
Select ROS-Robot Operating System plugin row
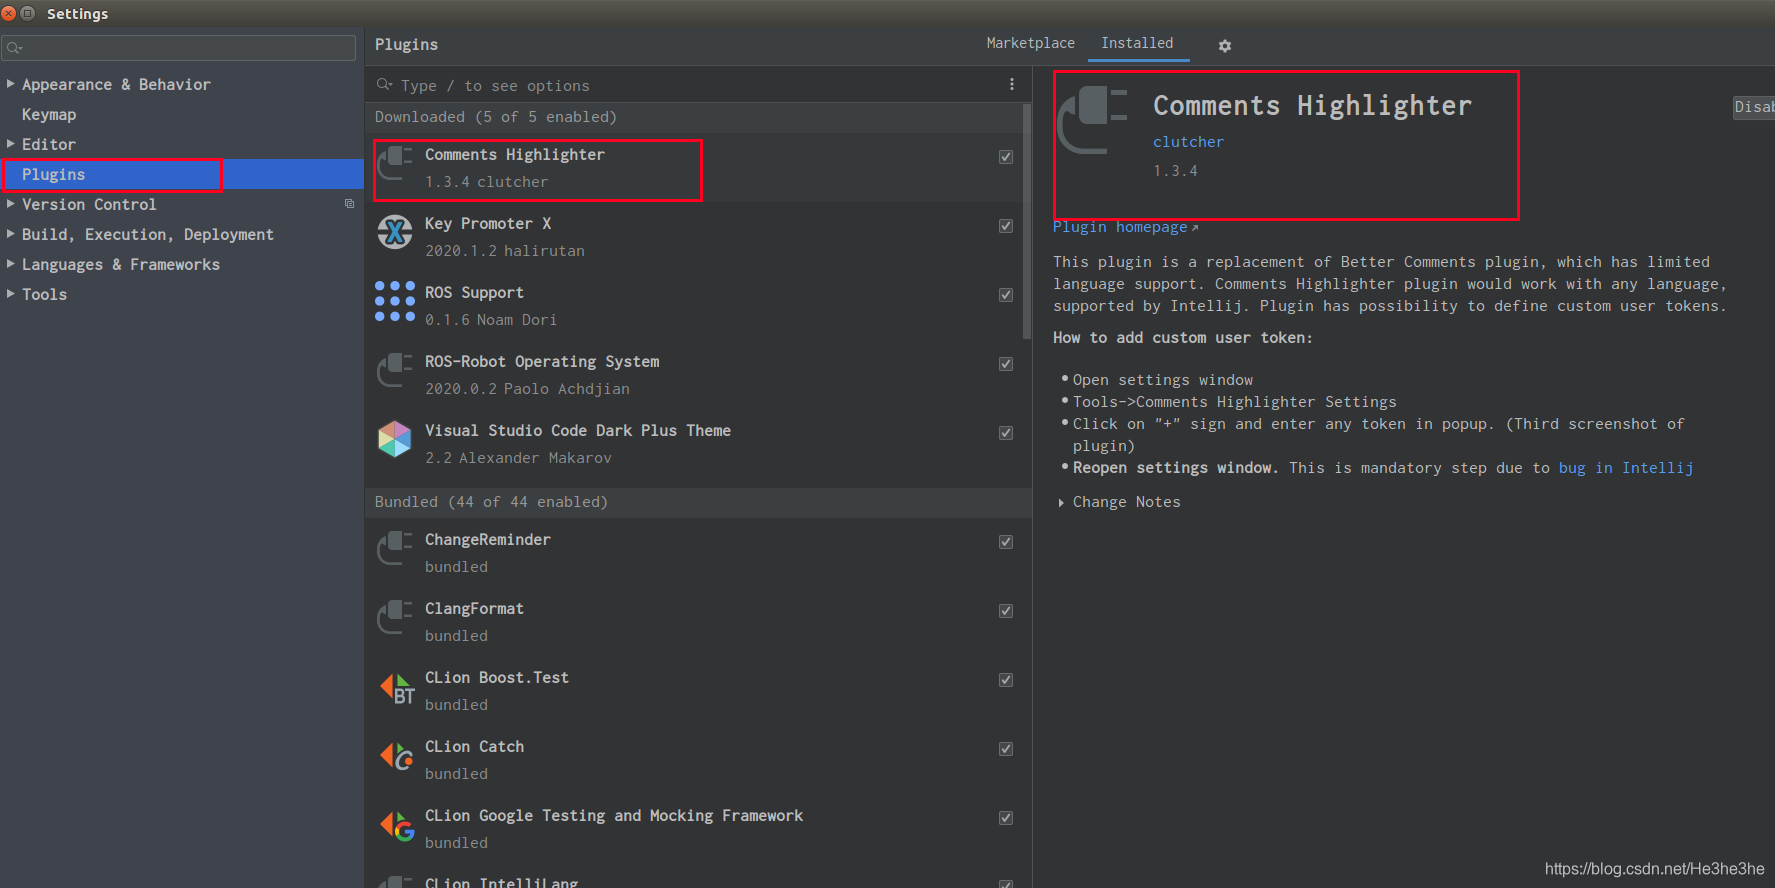(694, 375)
